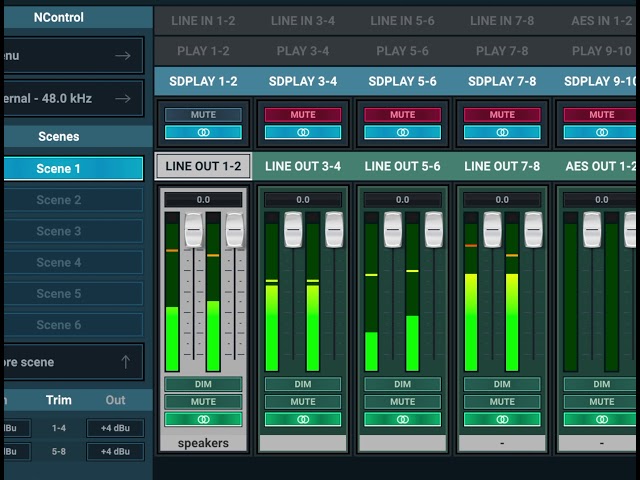Image resolution: width=640 pixels, height=480 pixels.
Task: Select the PLAY 3-4 source
Action: 303,51
